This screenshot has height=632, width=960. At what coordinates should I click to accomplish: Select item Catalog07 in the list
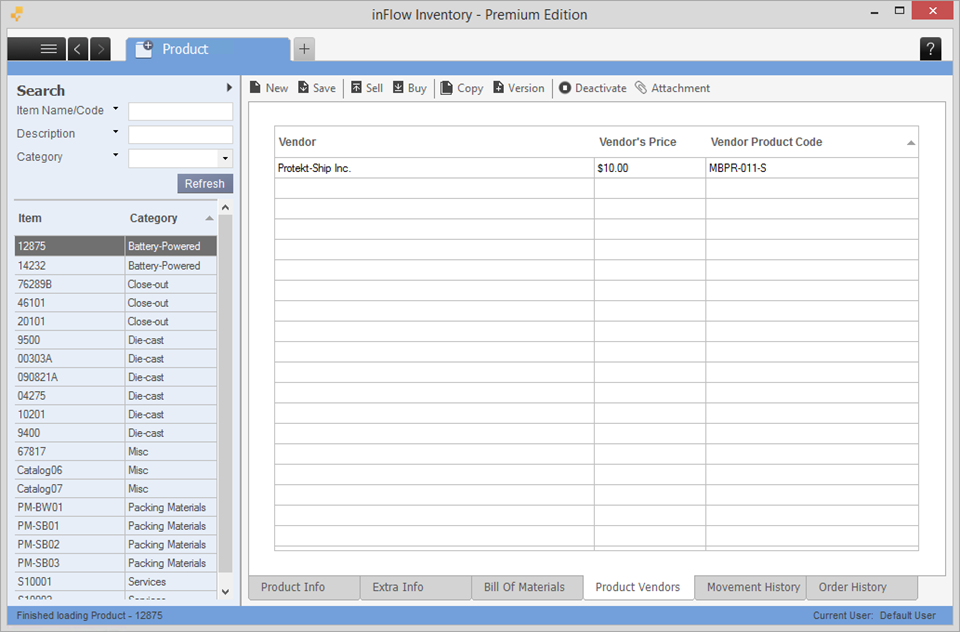(x=116, y=489)
